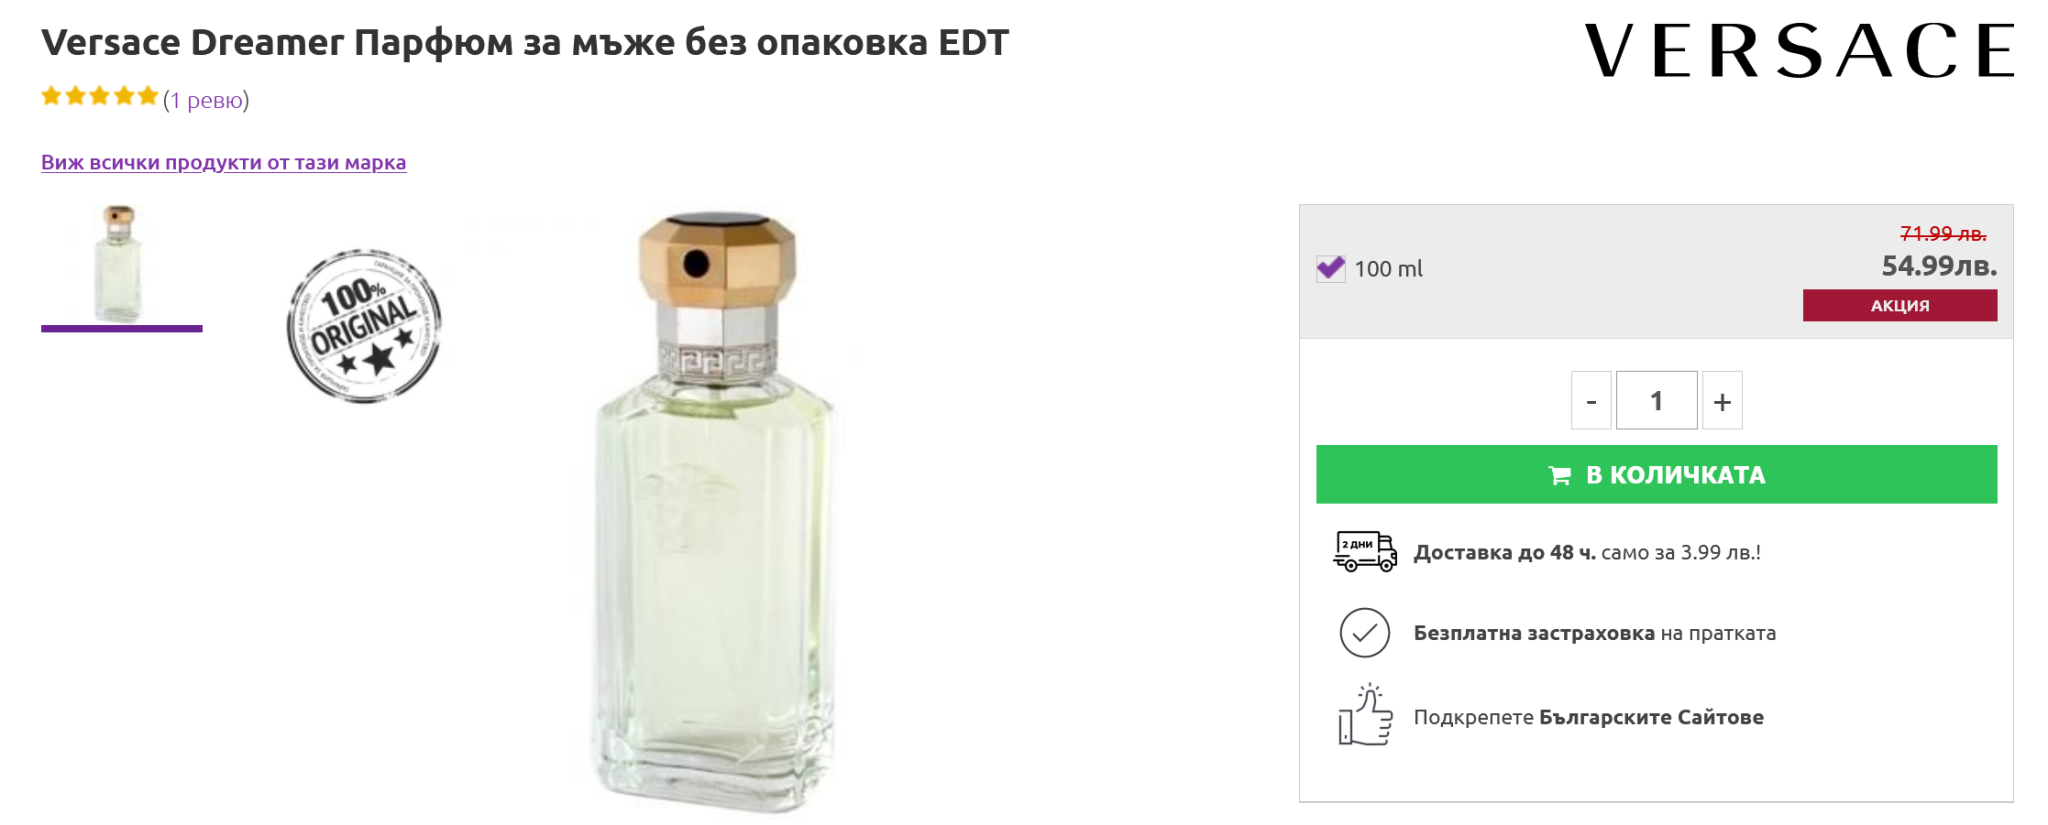Viewport: 2048px width, 825px height.
Task: Select the small perfume bottle thumbnail
Action: pos(120,264)
